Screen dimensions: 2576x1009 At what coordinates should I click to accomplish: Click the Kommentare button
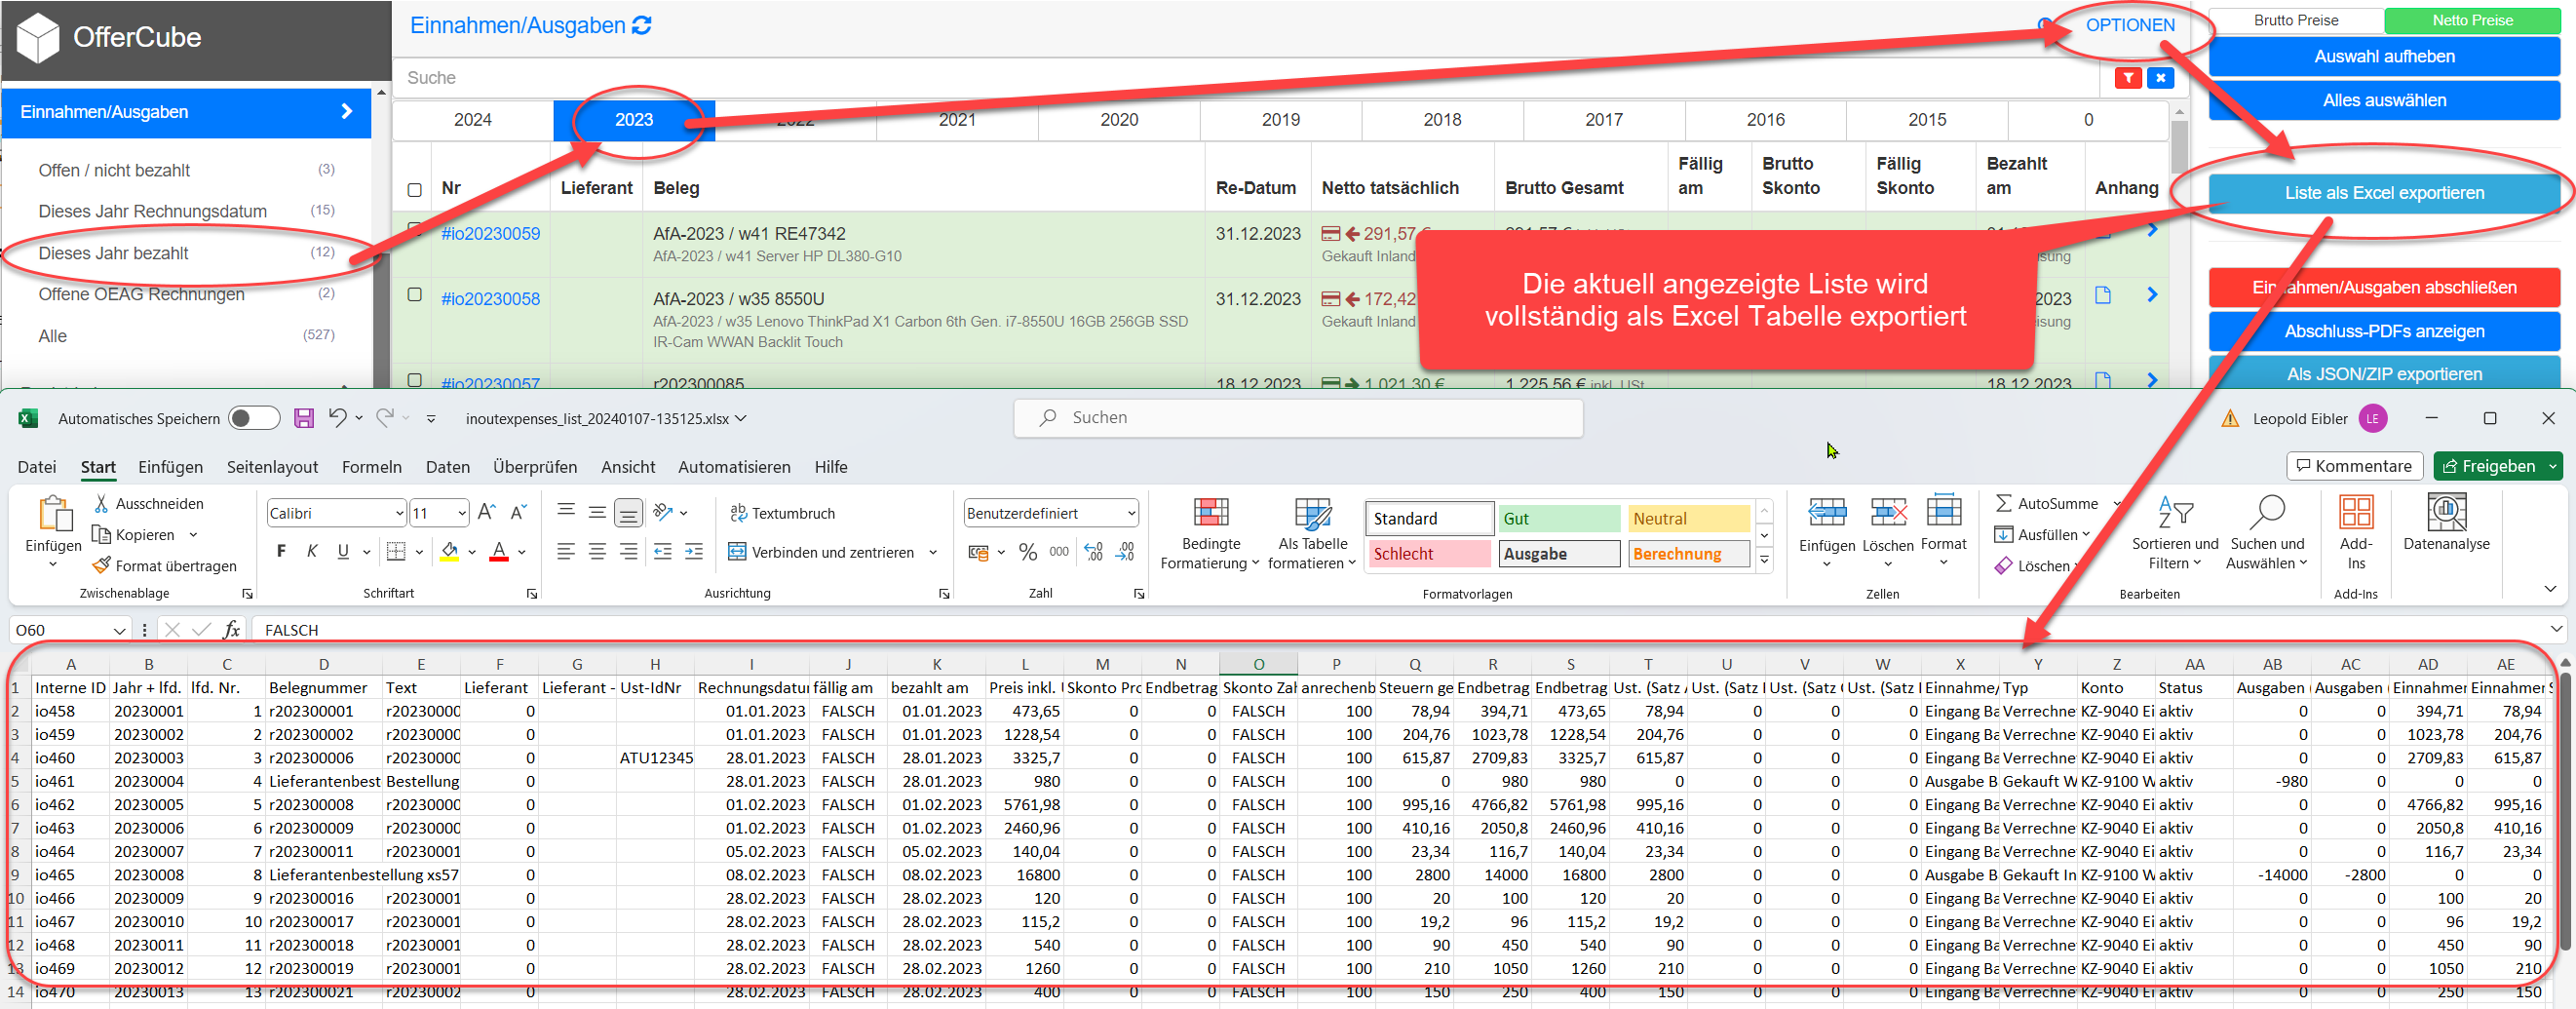pyautogui.click(x=2353, y=466)
